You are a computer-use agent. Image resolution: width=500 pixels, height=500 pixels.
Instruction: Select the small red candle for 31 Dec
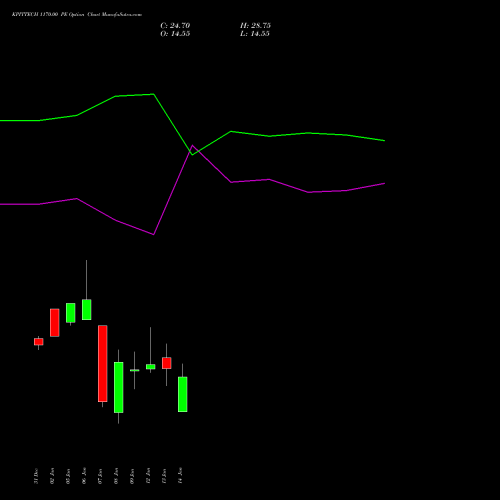[39, 342]
